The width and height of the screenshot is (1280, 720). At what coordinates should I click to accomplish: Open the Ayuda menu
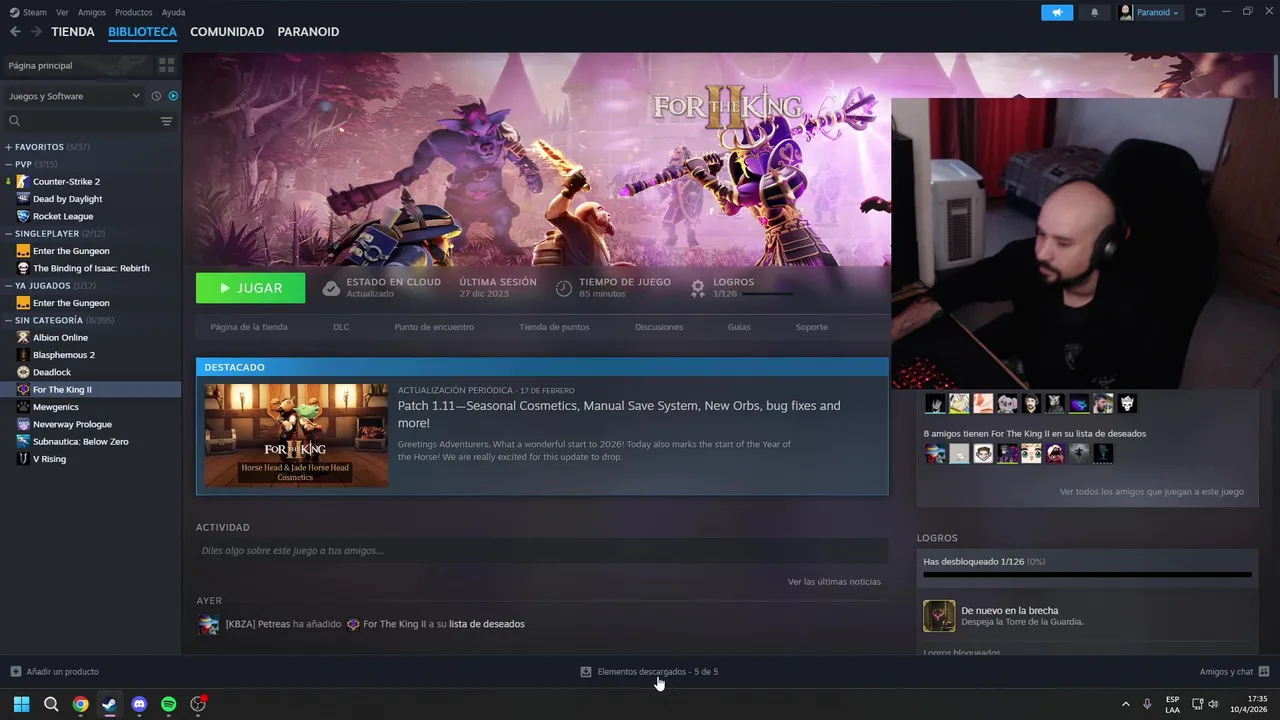pyautogui.click(x=173, y=12)
